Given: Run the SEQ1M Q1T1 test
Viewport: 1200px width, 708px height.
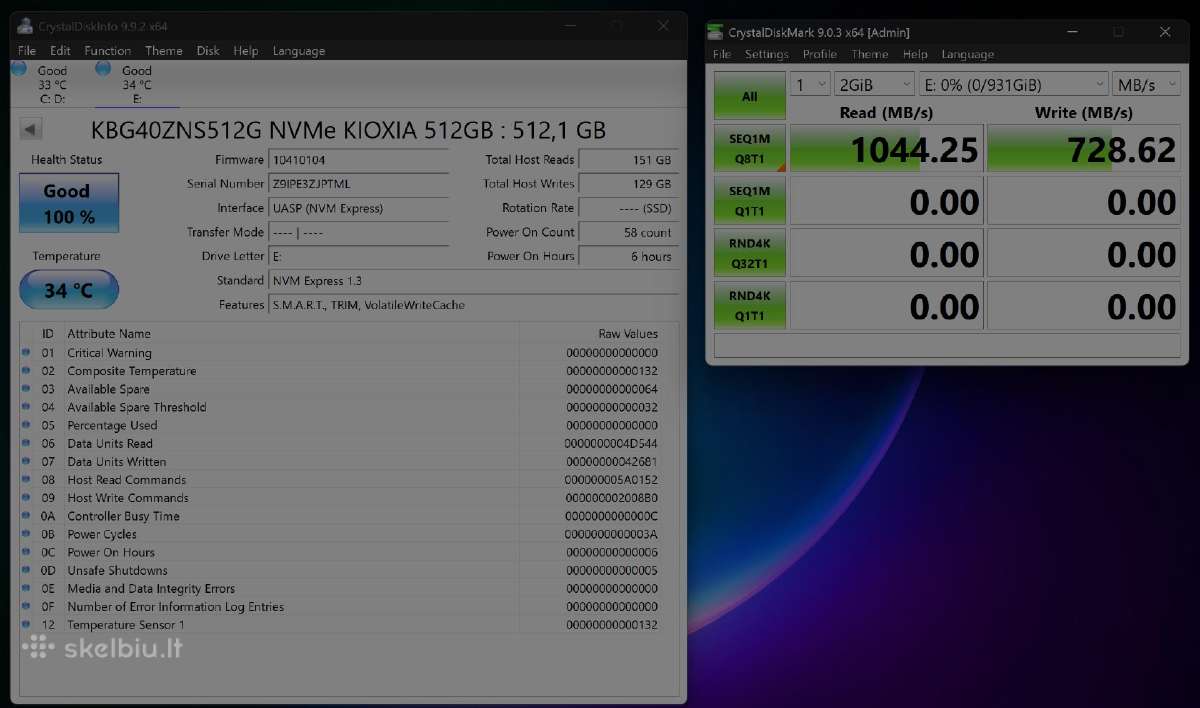Looking at the screenshot, I should tap(750, 200).
